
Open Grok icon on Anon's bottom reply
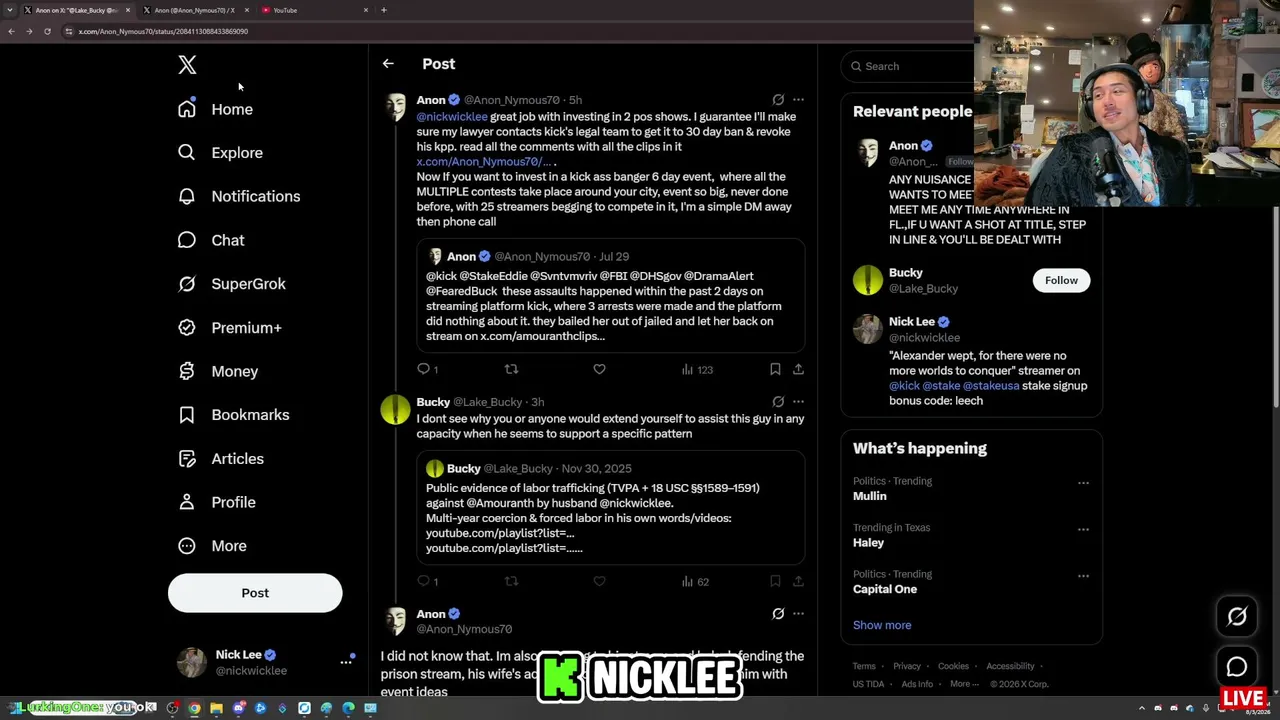click(x=778, y=614)
